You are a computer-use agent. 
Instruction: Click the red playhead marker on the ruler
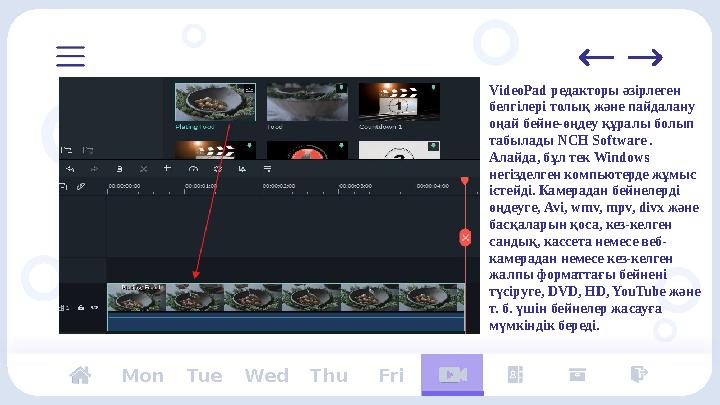click(465, 180)
